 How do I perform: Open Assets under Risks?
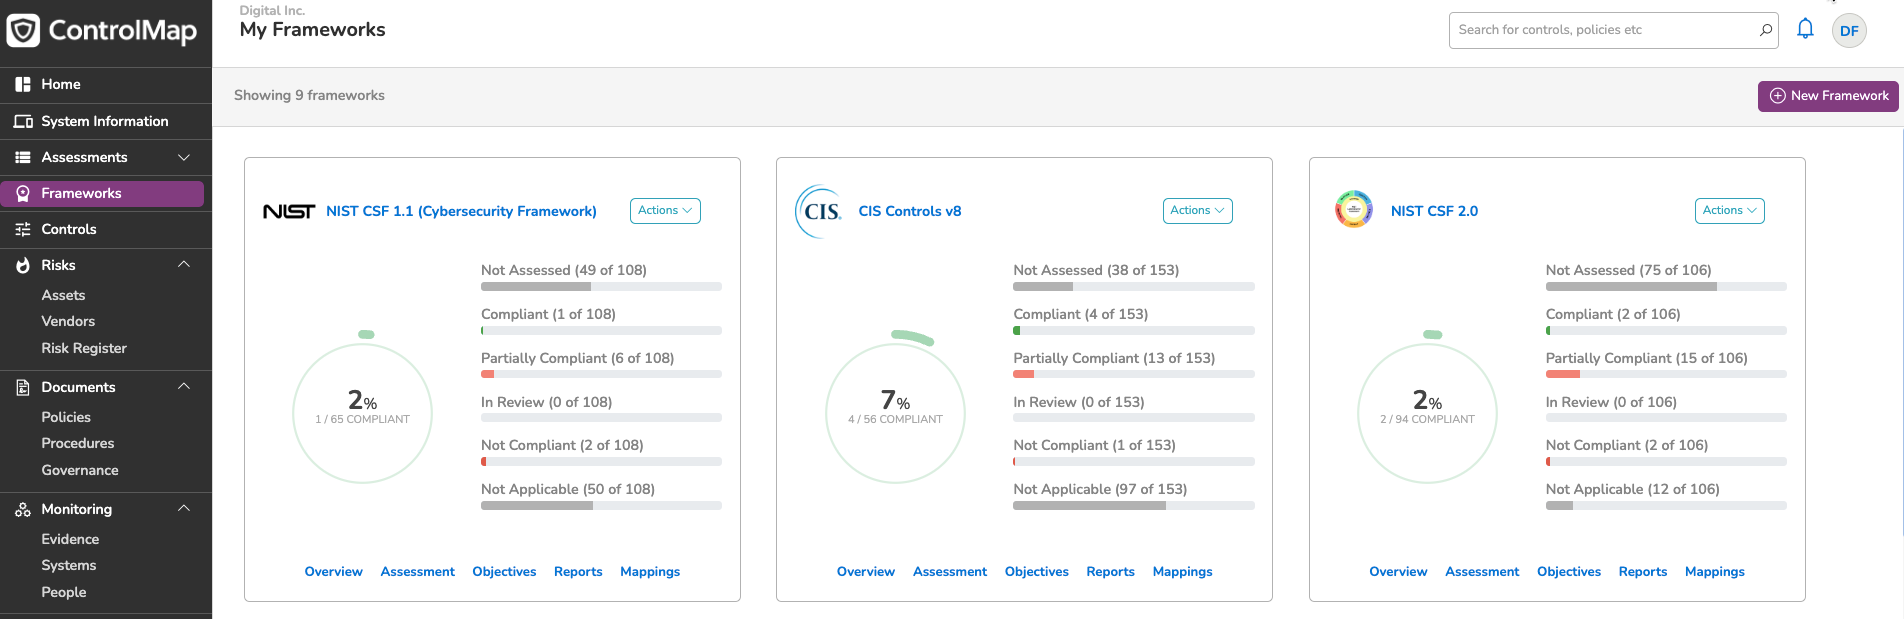(x=63, y=295)
